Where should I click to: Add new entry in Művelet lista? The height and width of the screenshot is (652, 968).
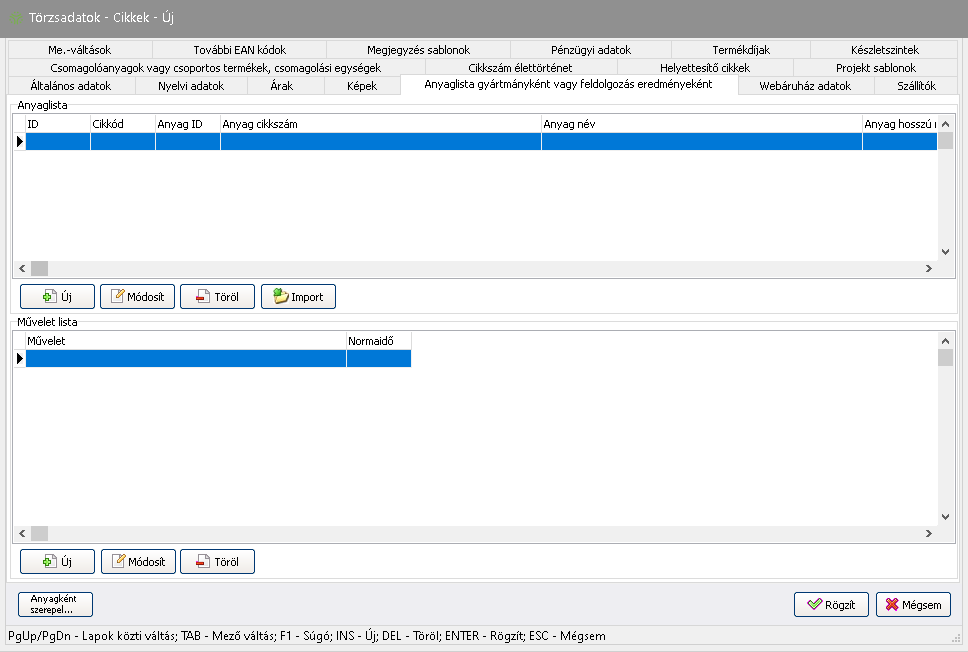pyautogui.click(x=57, y=562)
